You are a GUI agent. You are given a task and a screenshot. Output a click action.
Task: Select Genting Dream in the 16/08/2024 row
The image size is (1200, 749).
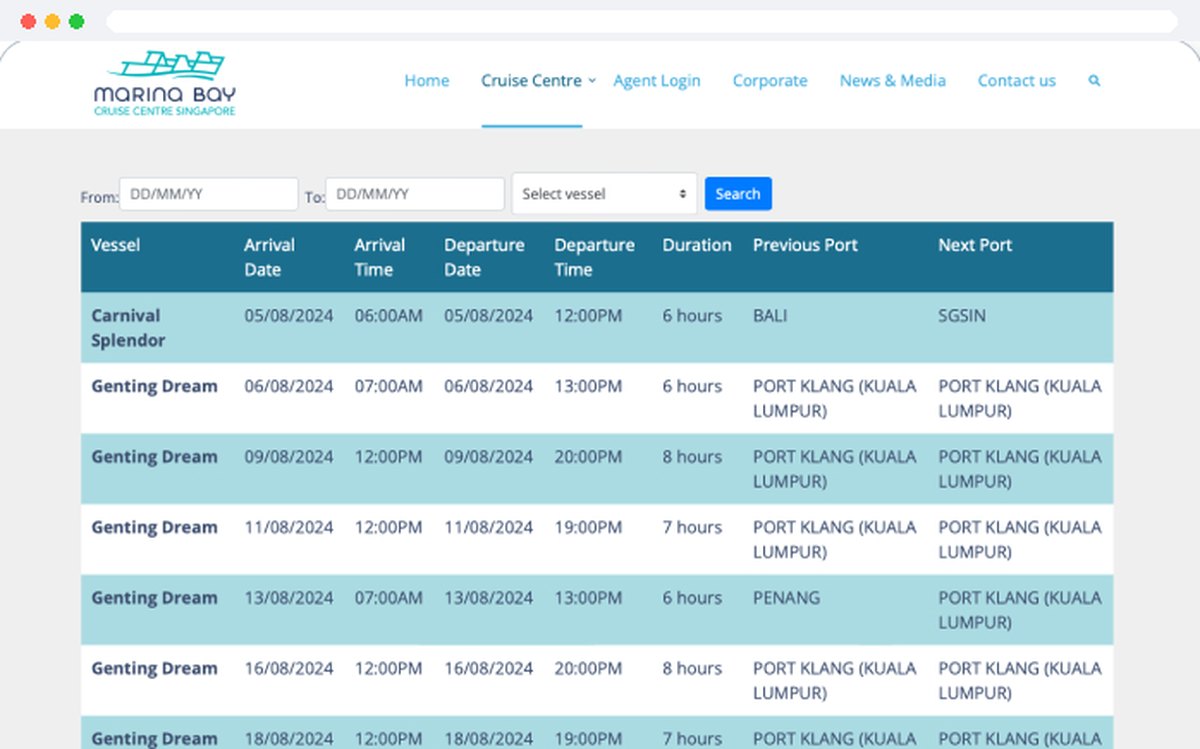click(154, 669)
